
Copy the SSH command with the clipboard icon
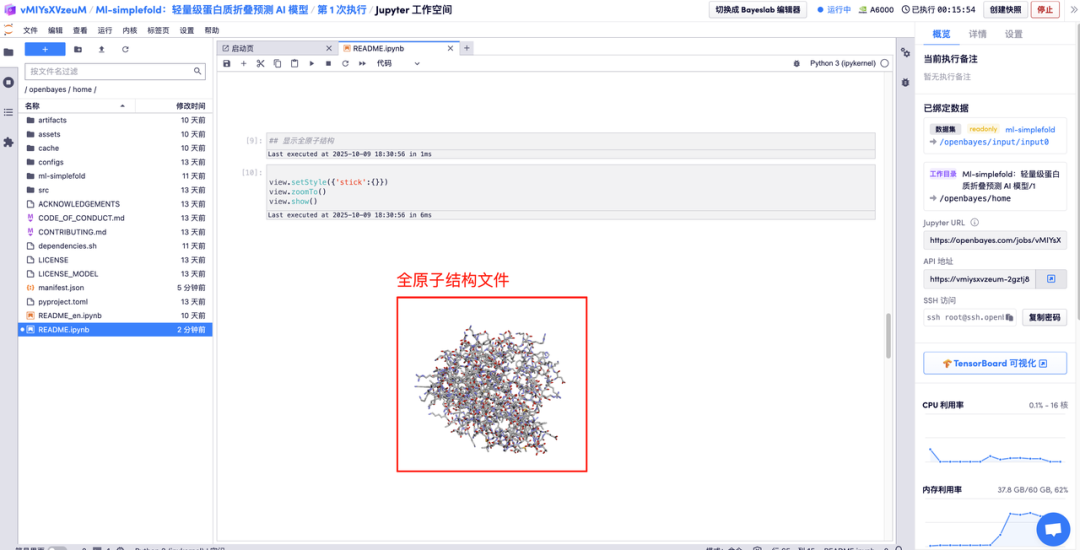[1009, 318]
